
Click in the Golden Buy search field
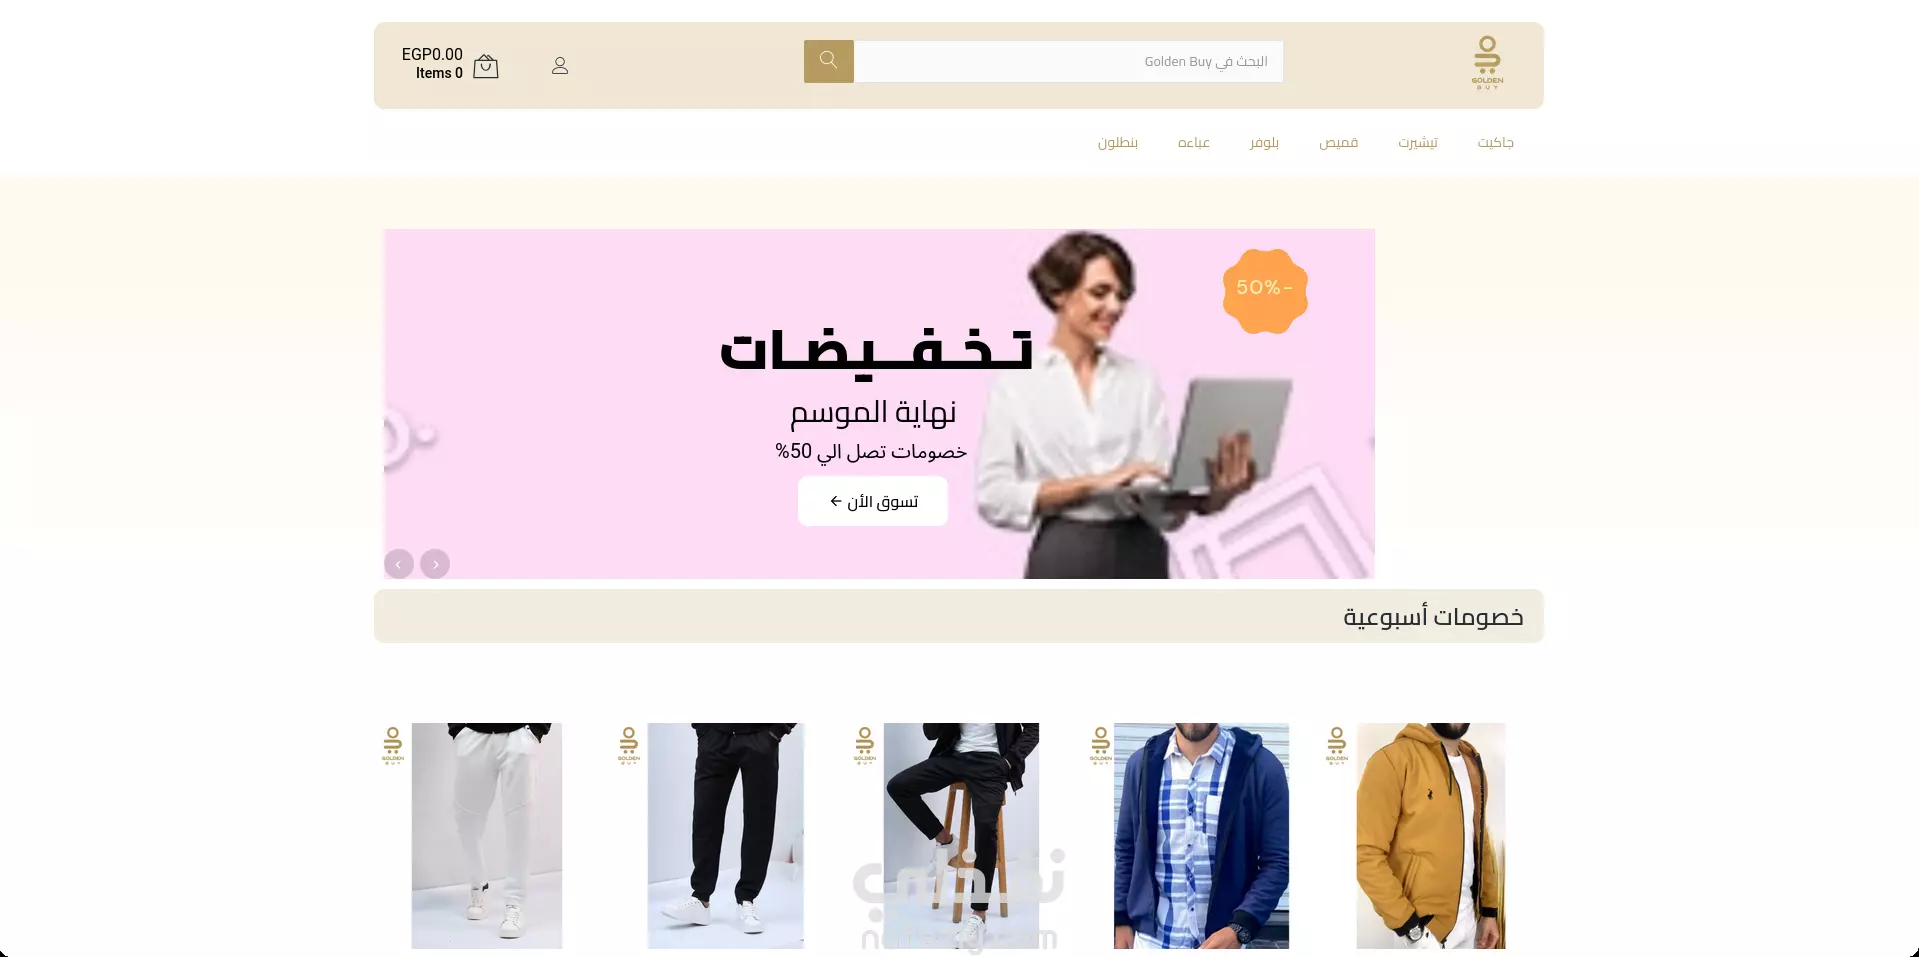(x=1068, y=61)
